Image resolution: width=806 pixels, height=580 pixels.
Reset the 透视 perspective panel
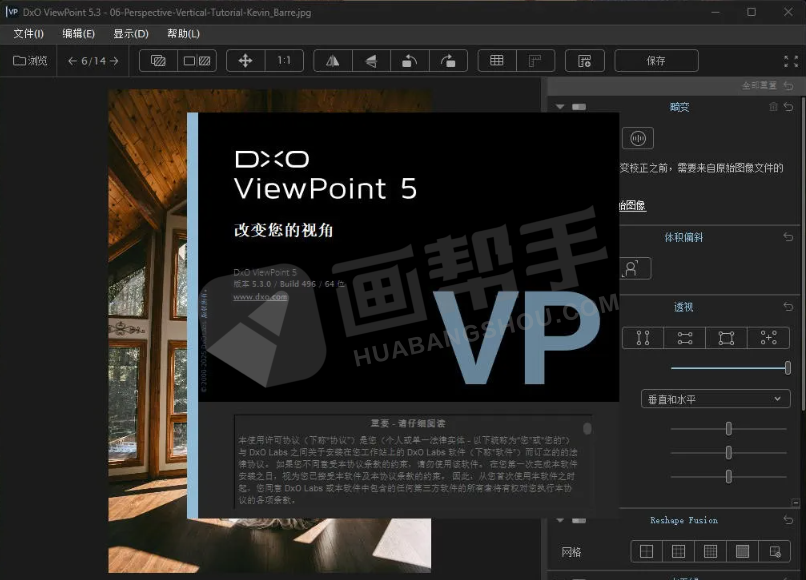point(789,307)
